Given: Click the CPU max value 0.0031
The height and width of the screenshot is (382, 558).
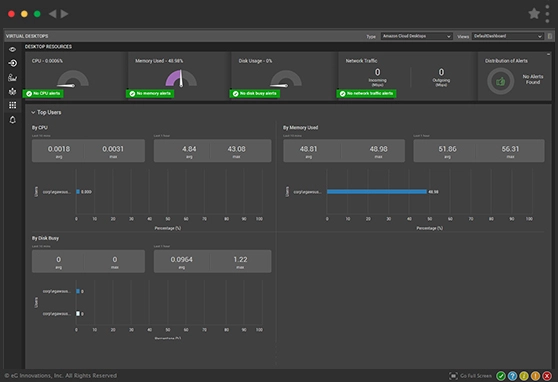Looking at the screenshot, I should tap(113, 149).
